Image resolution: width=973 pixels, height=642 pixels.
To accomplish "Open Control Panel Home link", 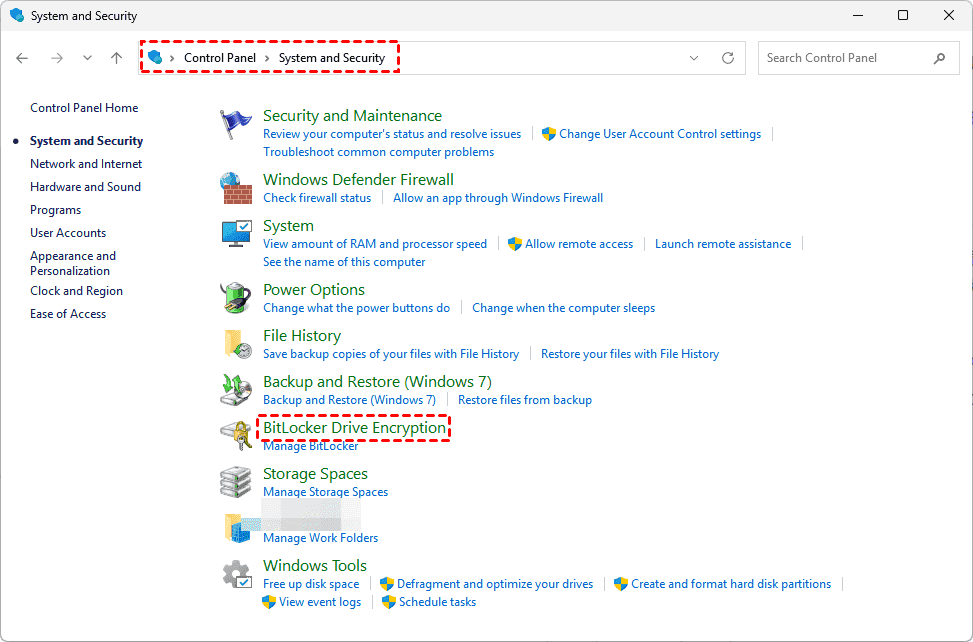I will 84,108.
